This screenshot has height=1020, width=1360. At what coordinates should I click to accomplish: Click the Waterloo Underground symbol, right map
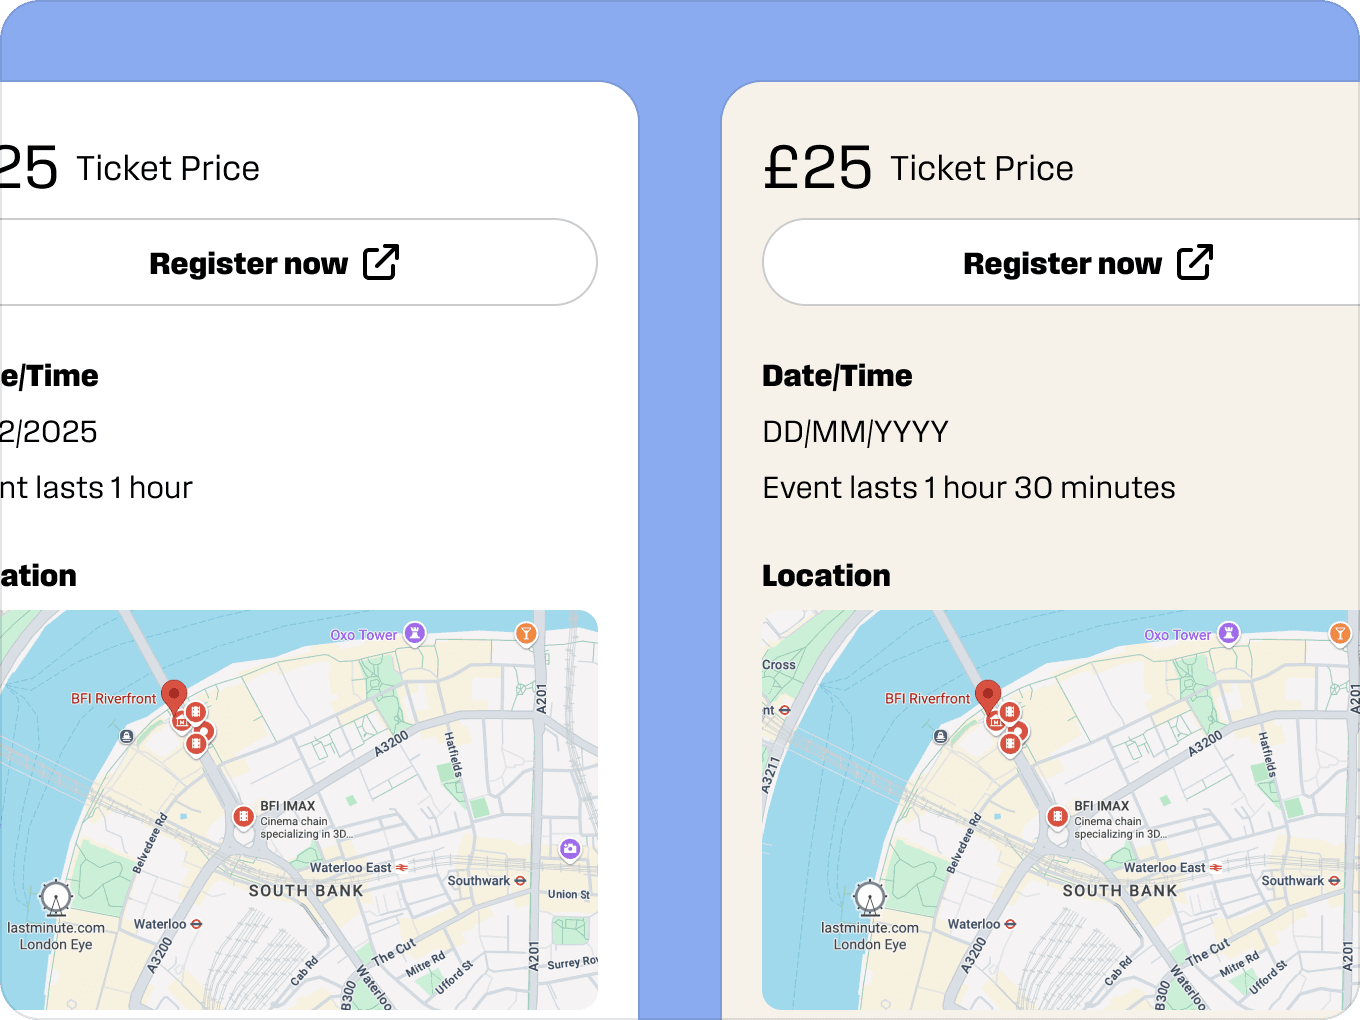pos(1010,924)
